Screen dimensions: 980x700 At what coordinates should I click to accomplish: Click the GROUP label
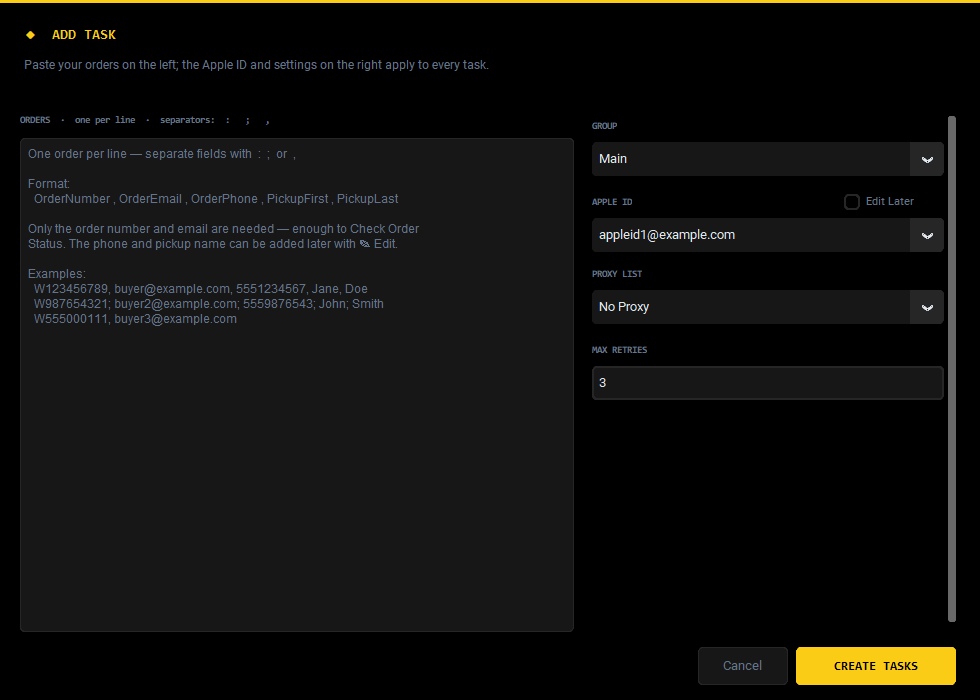[x=604, y=126]
